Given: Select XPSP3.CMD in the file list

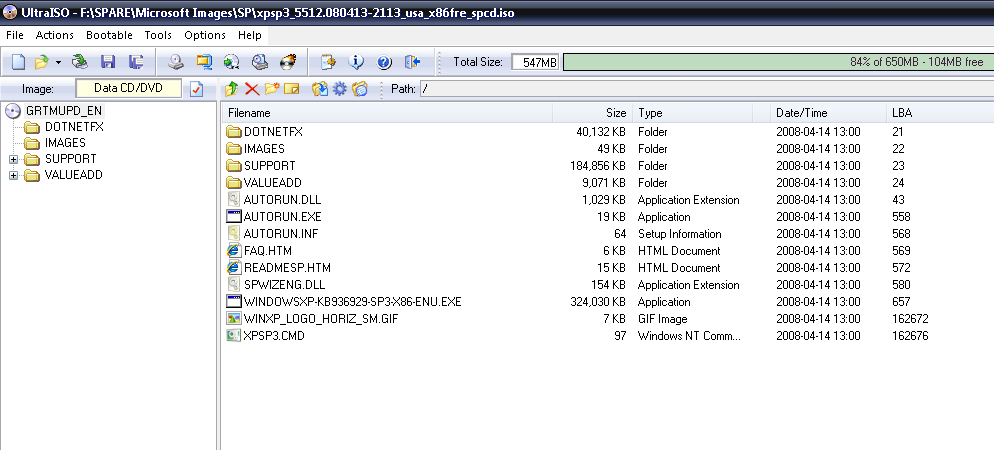Looking at the screenshot, I should pyautogui.click(x=274, y=336).
